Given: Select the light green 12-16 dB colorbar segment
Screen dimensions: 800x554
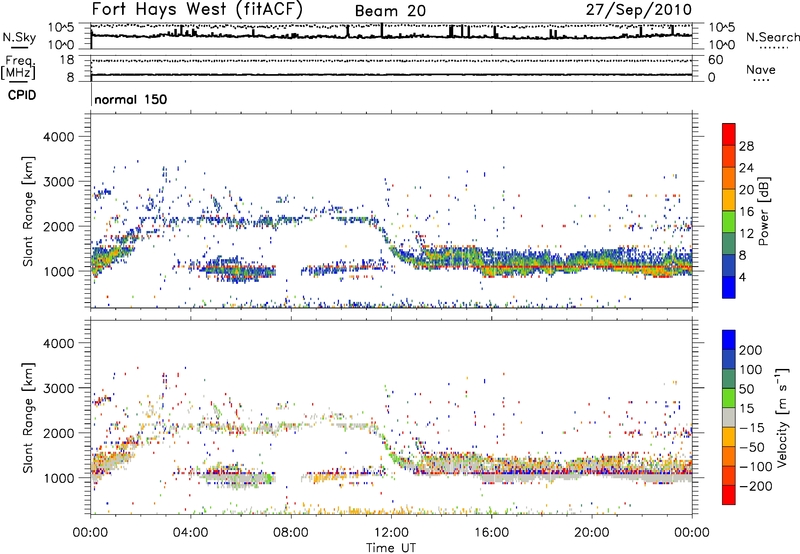Looking at the screenshot, I should click(729, 222).
